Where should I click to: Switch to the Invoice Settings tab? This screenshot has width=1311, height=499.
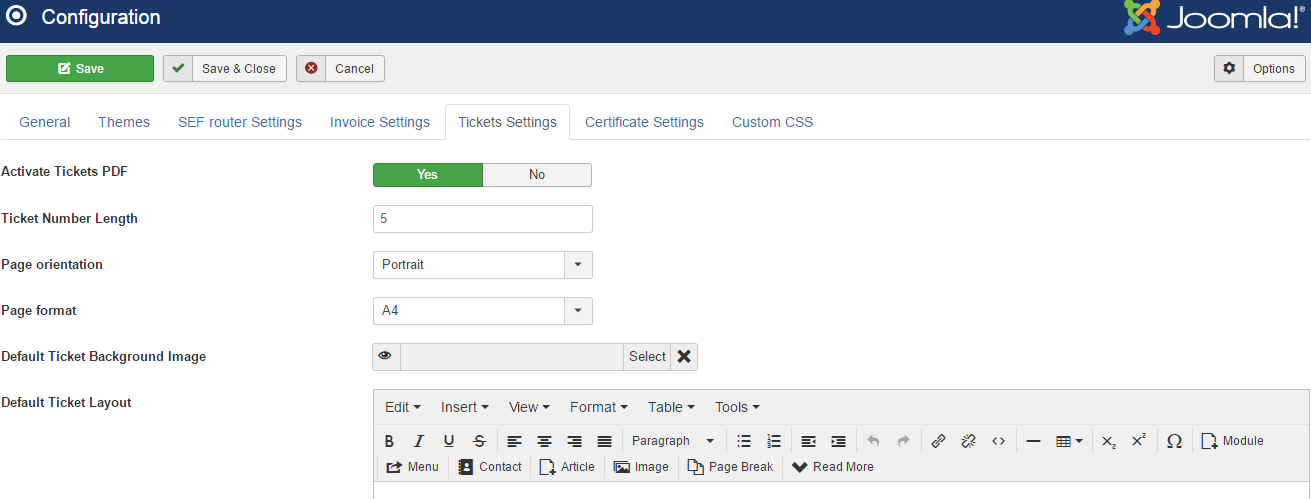click(380, 122)
